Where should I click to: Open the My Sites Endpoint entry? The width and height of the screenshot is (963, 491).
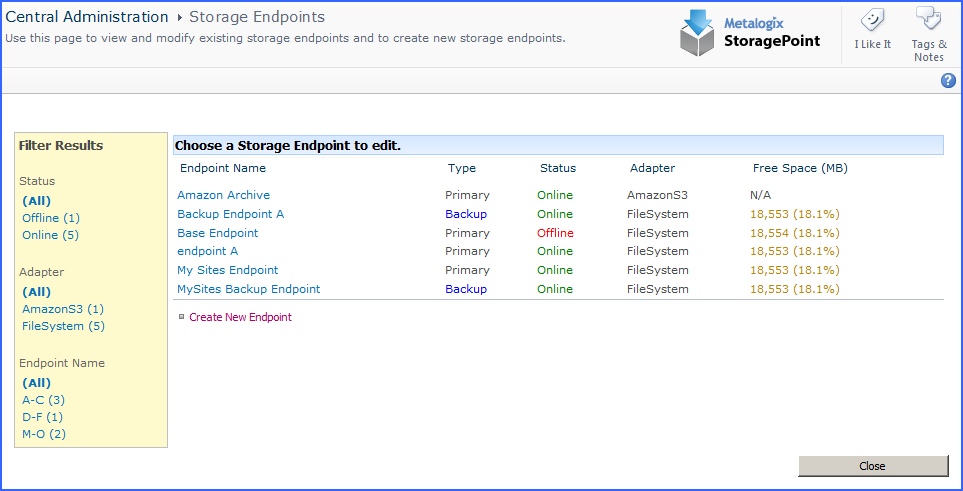[227, 270]
